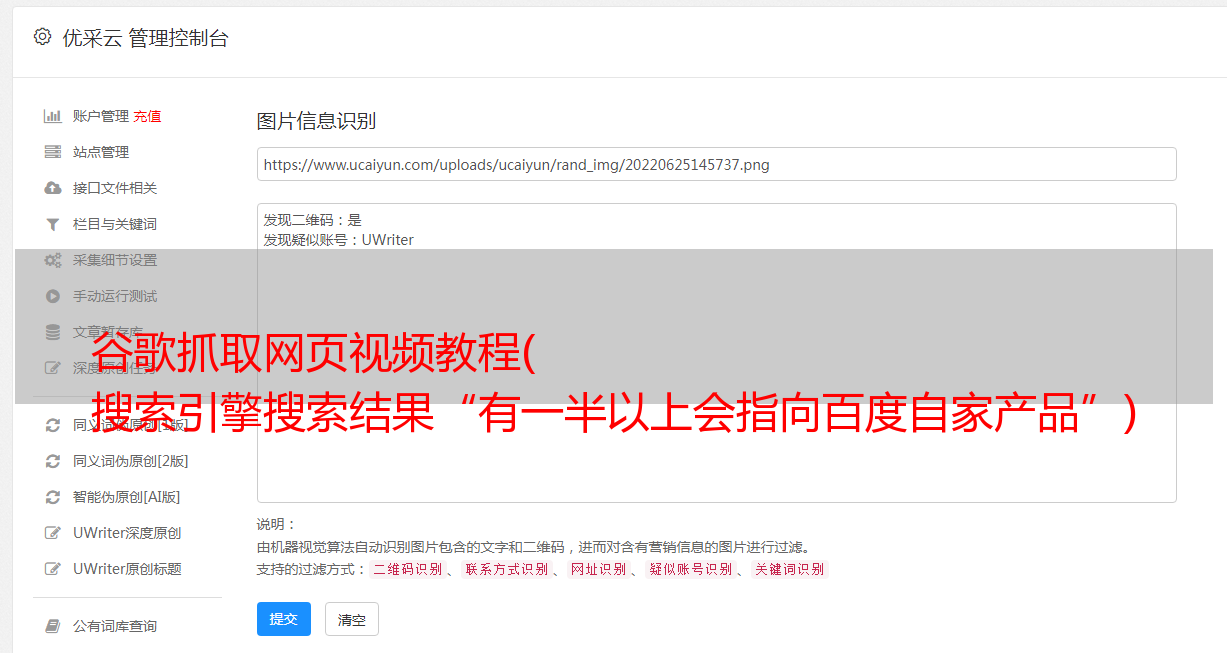Go to 同义词伪原创[2版] page
Image resolution: width=1227 pixels, height=653 pixels.
coord(131,461)
